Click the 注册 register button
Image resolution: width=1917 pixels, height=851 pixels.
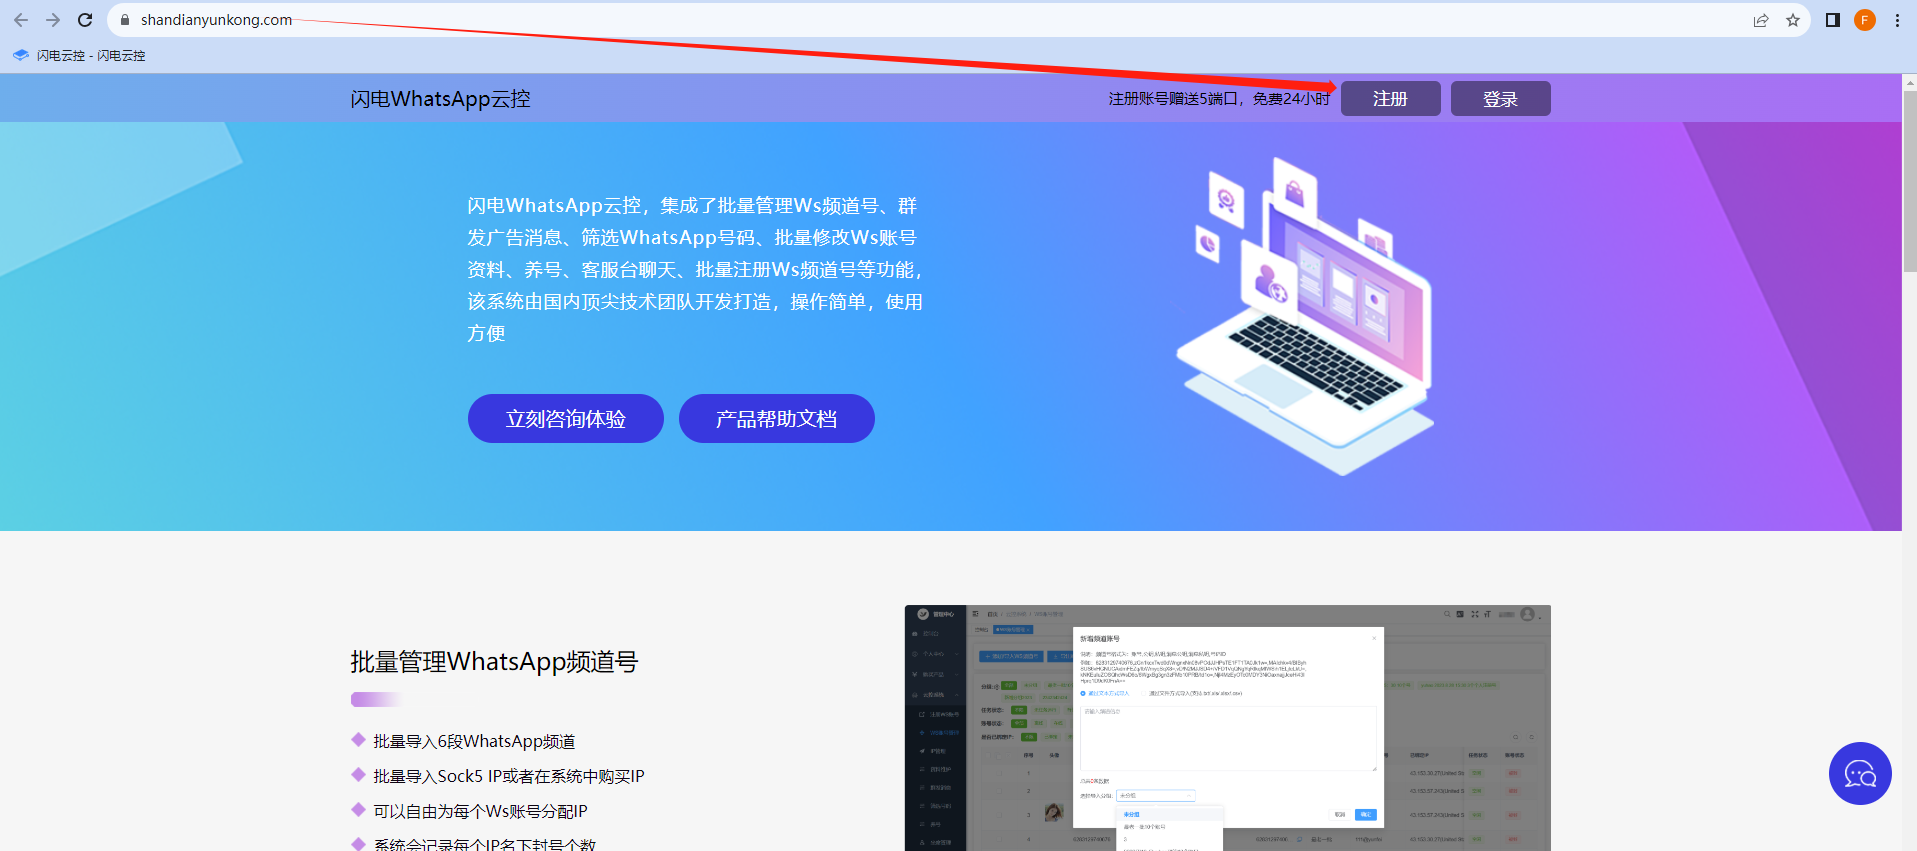1390,98
